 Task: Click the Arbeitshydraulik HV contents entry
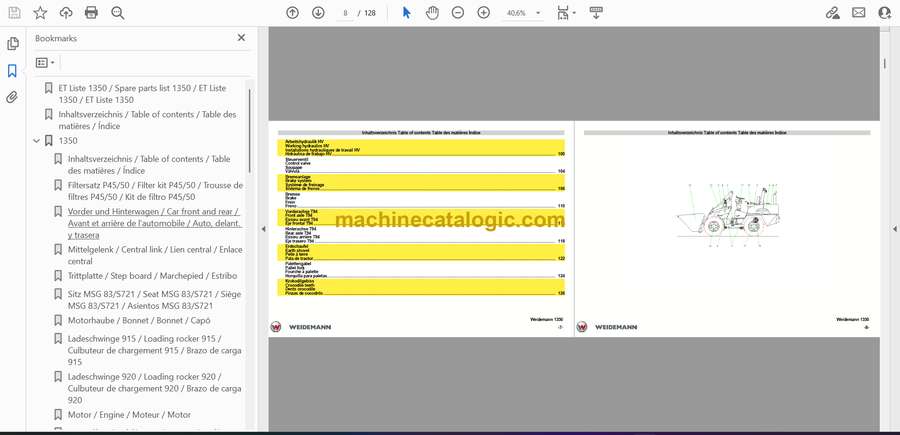(421, 147)
